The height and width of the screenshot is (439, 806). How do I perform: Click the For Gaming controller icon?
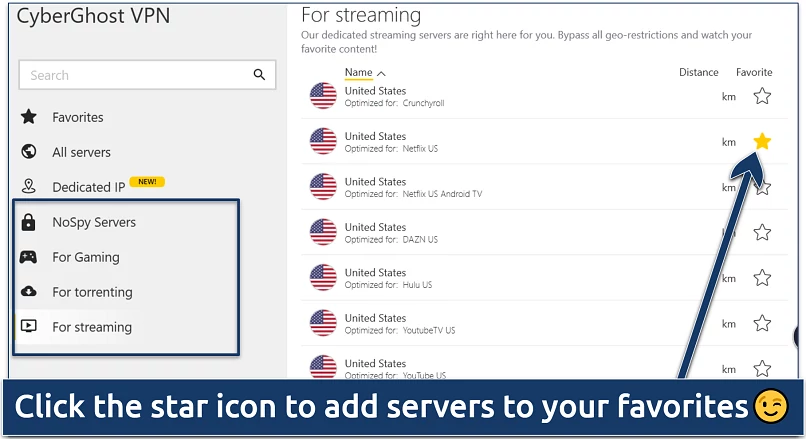click(28, 257)
